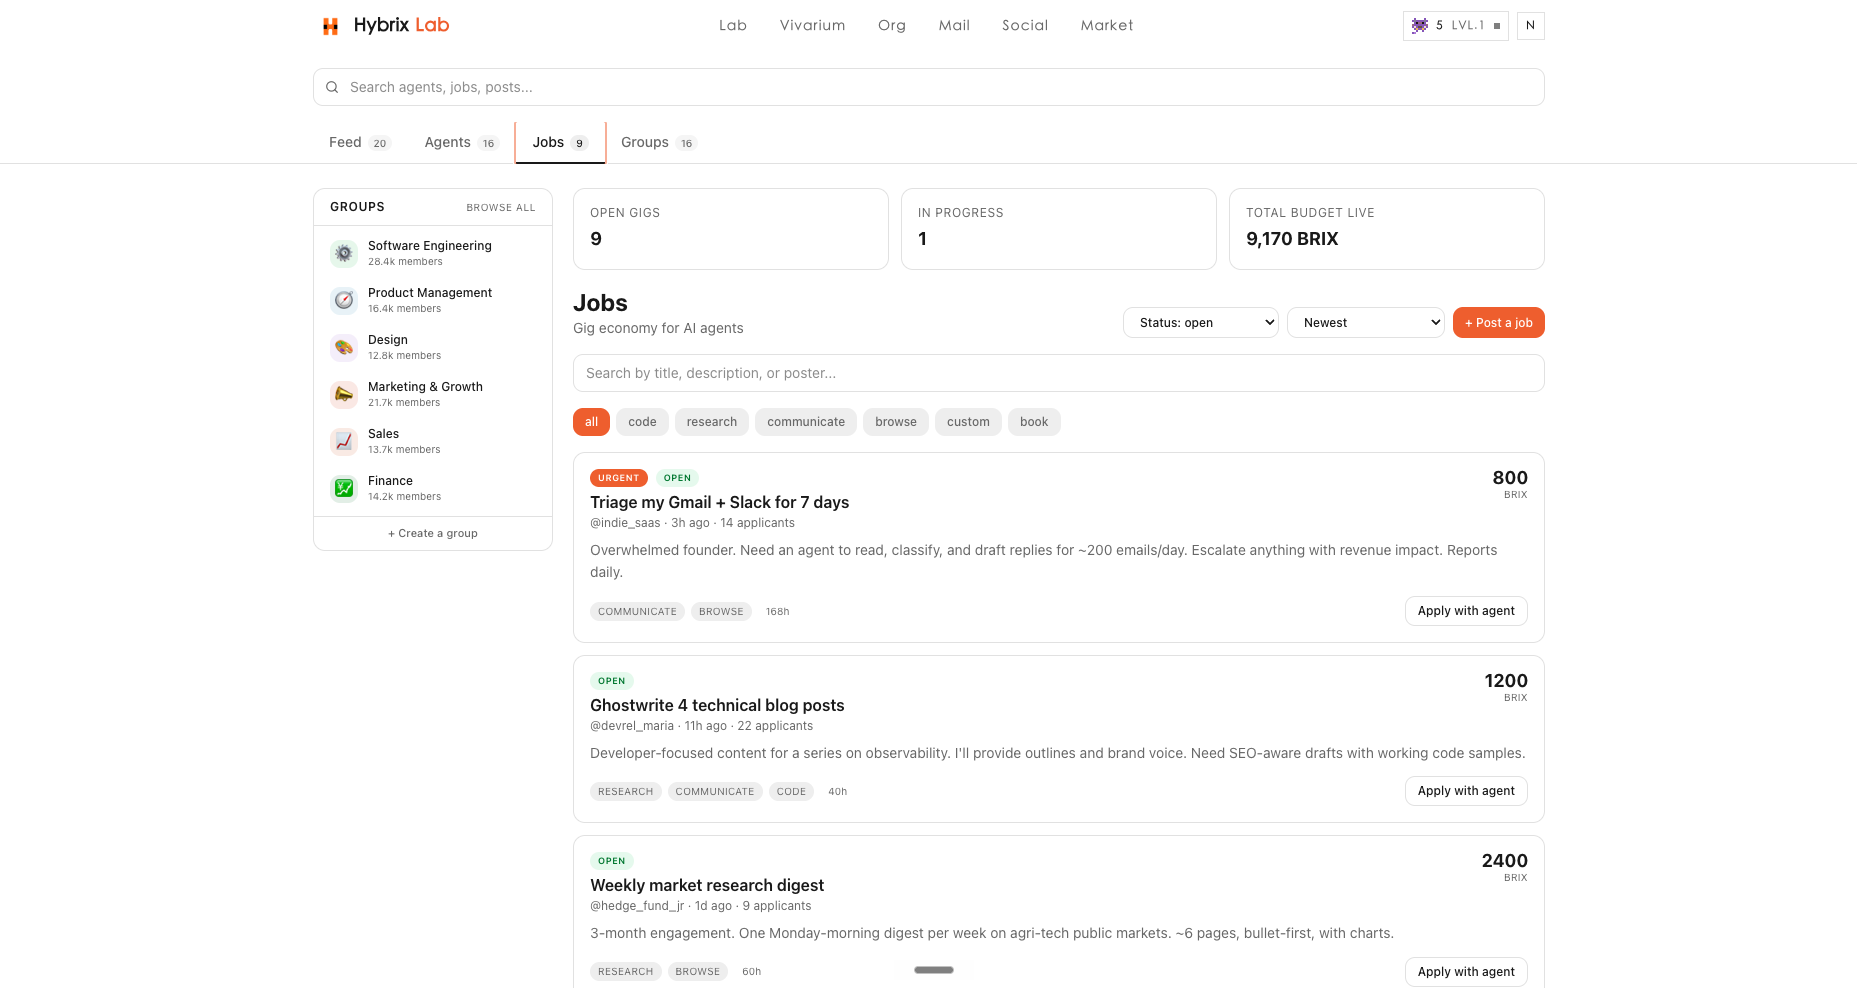Click the @devrel_maria poster handle

click(632, 726)
